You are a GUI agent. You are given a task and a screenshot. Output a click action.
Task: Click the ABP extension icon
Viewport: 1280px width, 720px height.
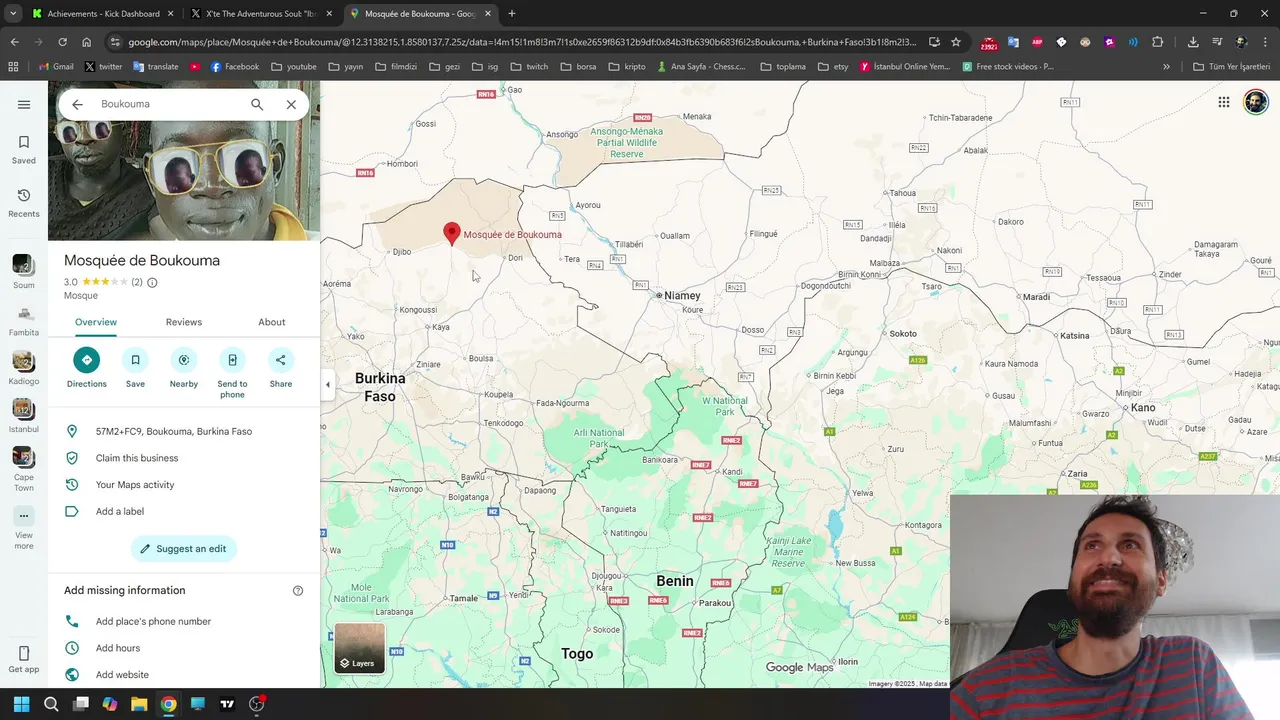[x=1037, y=42]
